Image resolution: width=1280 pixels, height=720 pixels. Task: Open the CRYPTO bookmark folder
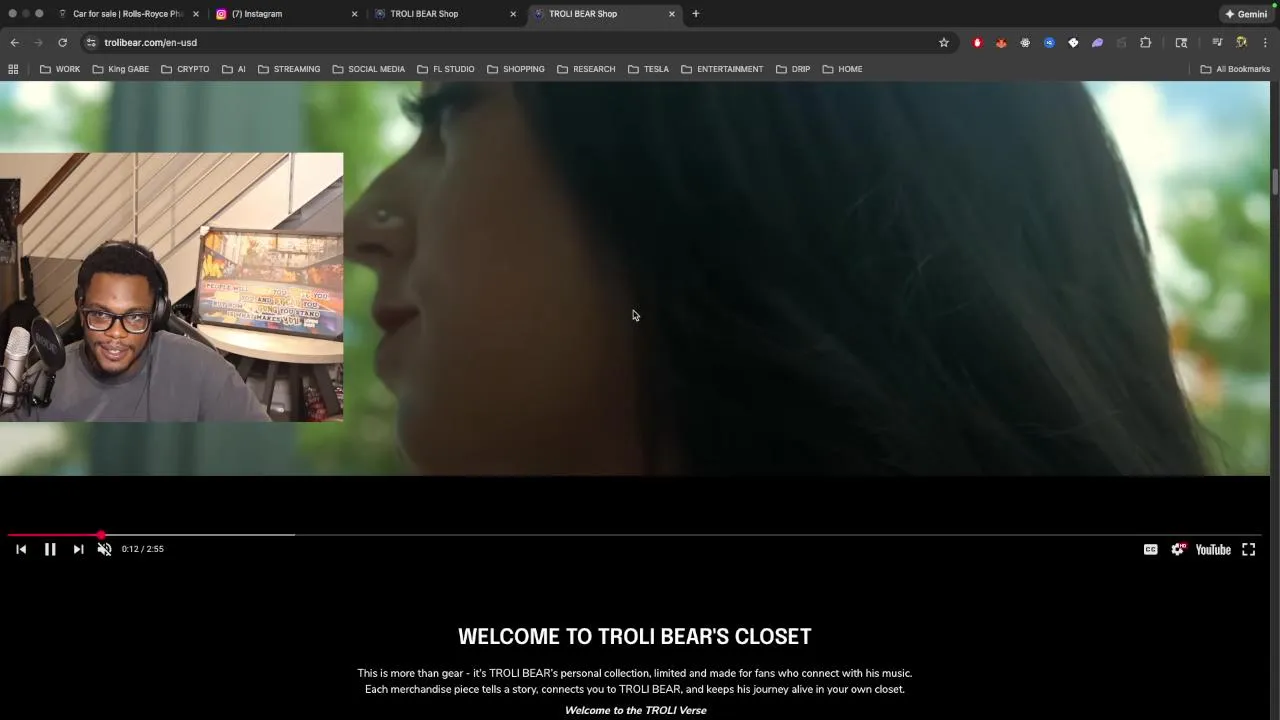pyautogui.click(x=185, y=69)
